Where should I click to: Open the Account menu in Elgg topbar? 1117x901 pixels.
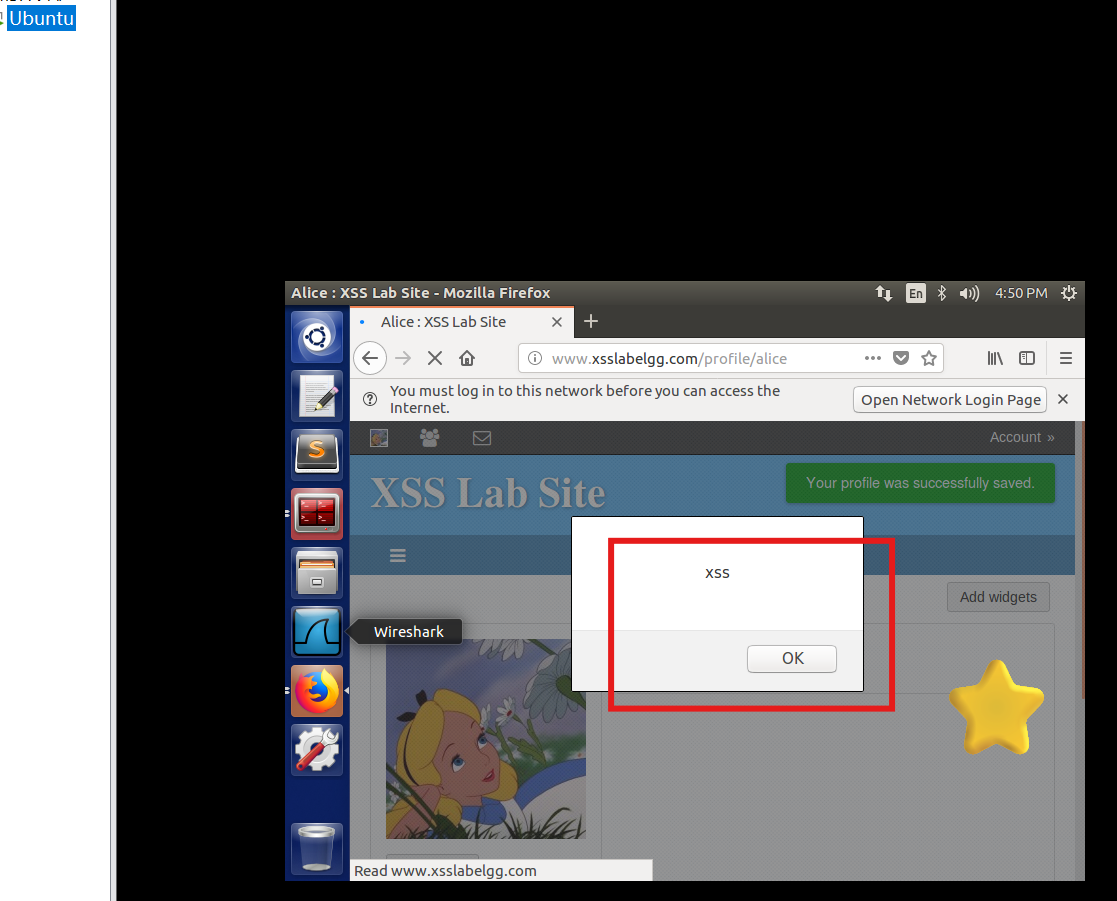(1022, 437)
